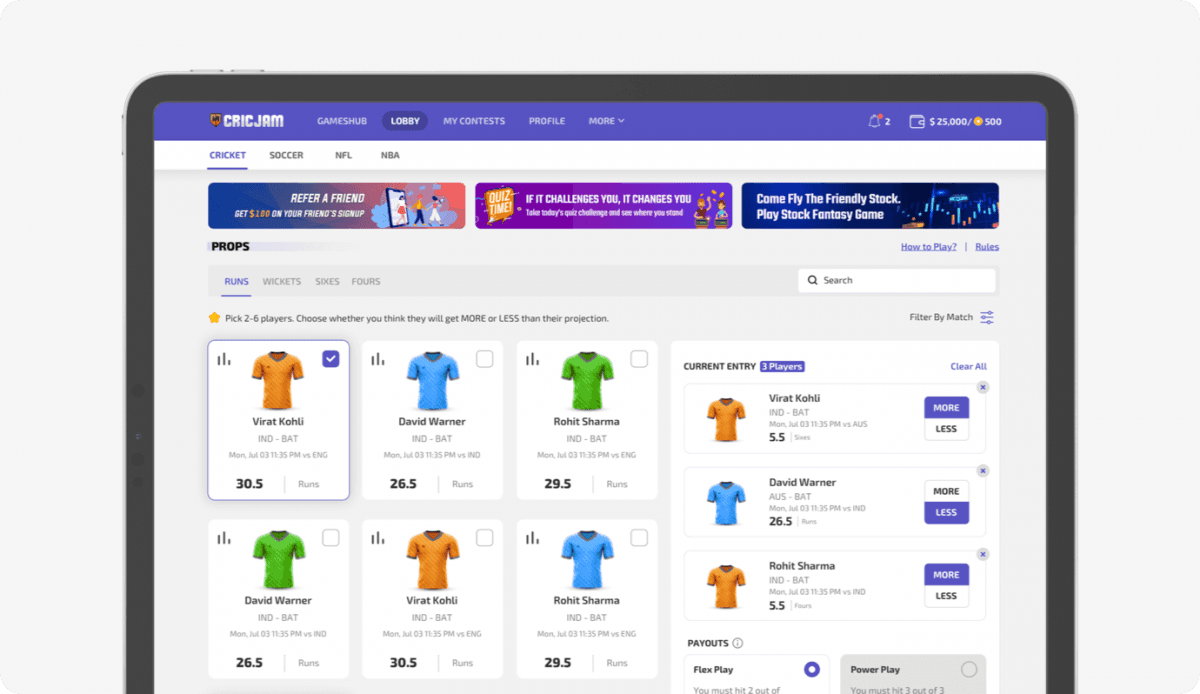The height and width of the screenshot is (694, 1200).
Task: Select the Wickets props tab
Action: 282,281
